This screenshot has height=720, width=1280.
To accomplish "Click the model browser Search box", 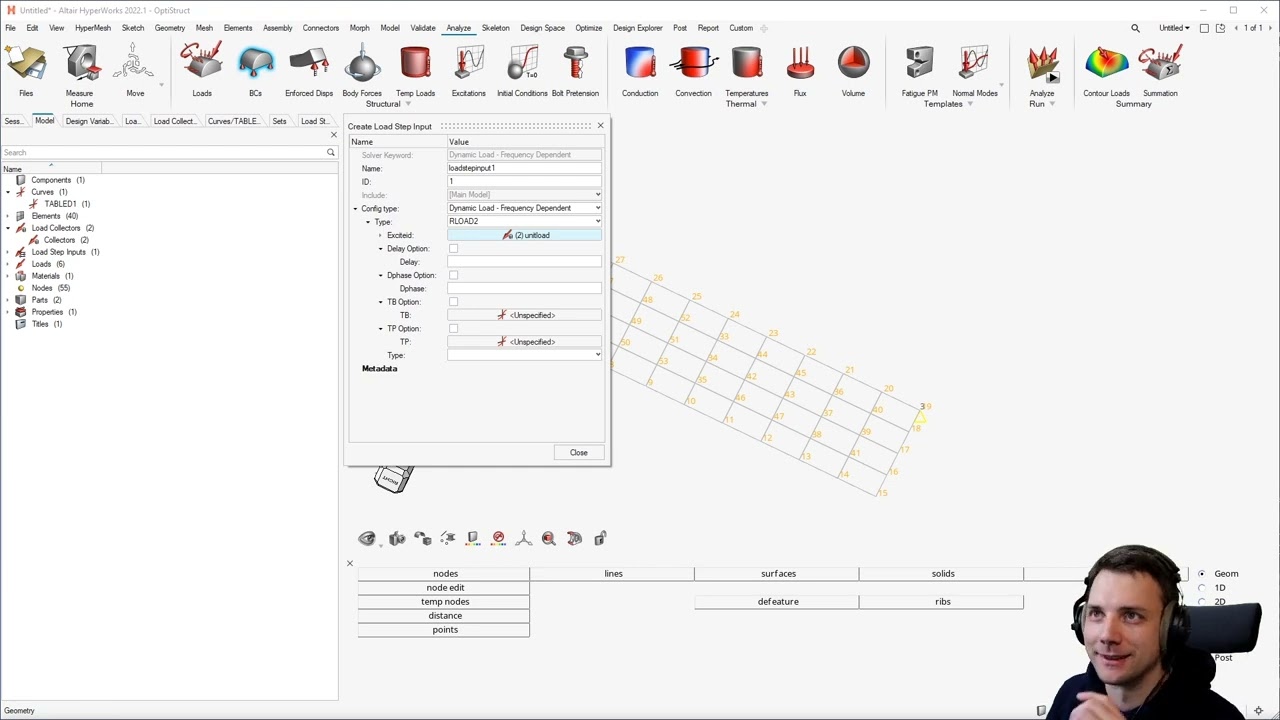I will point(163,152).
